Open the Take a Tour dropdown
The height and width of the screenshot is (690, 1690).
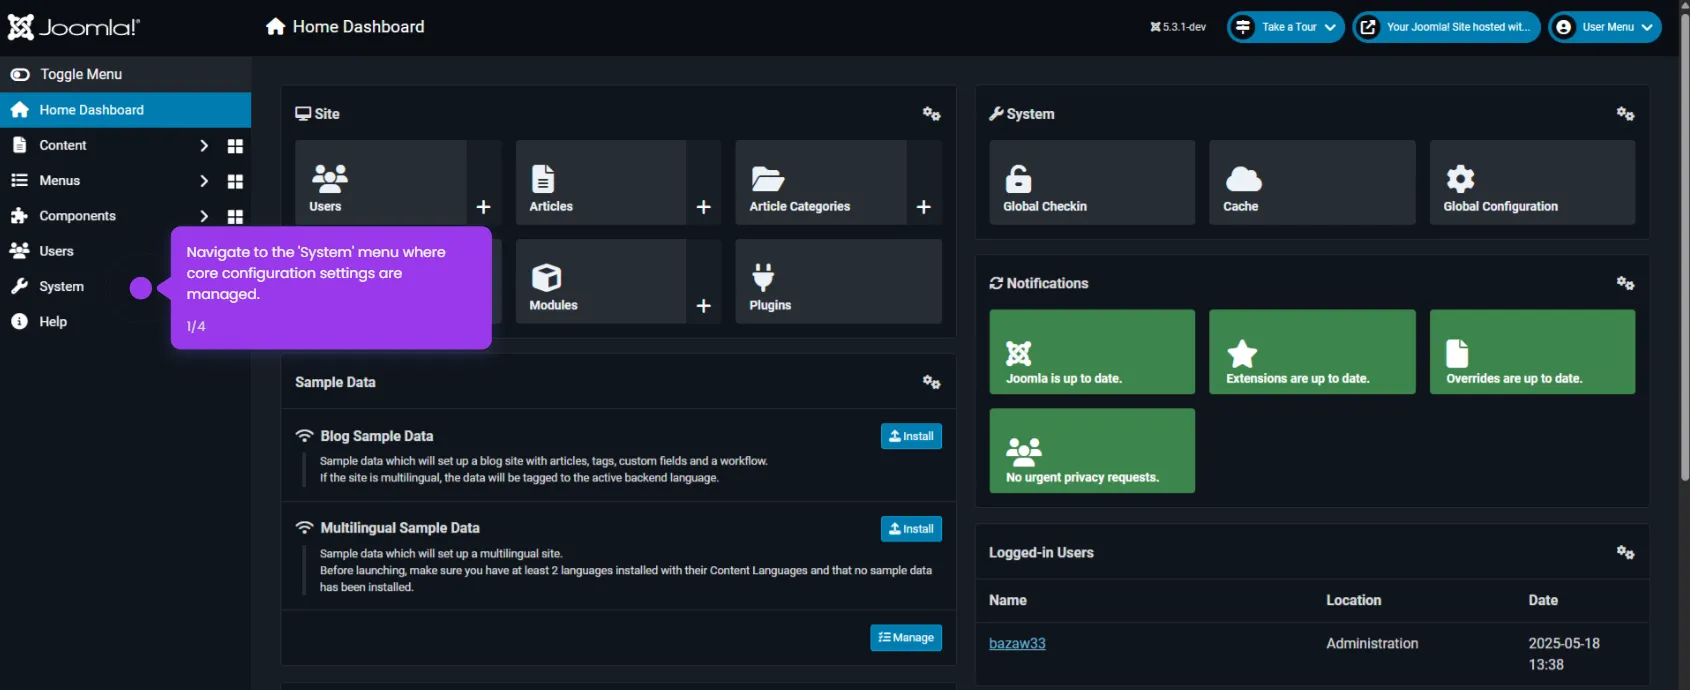(1286, 27)
